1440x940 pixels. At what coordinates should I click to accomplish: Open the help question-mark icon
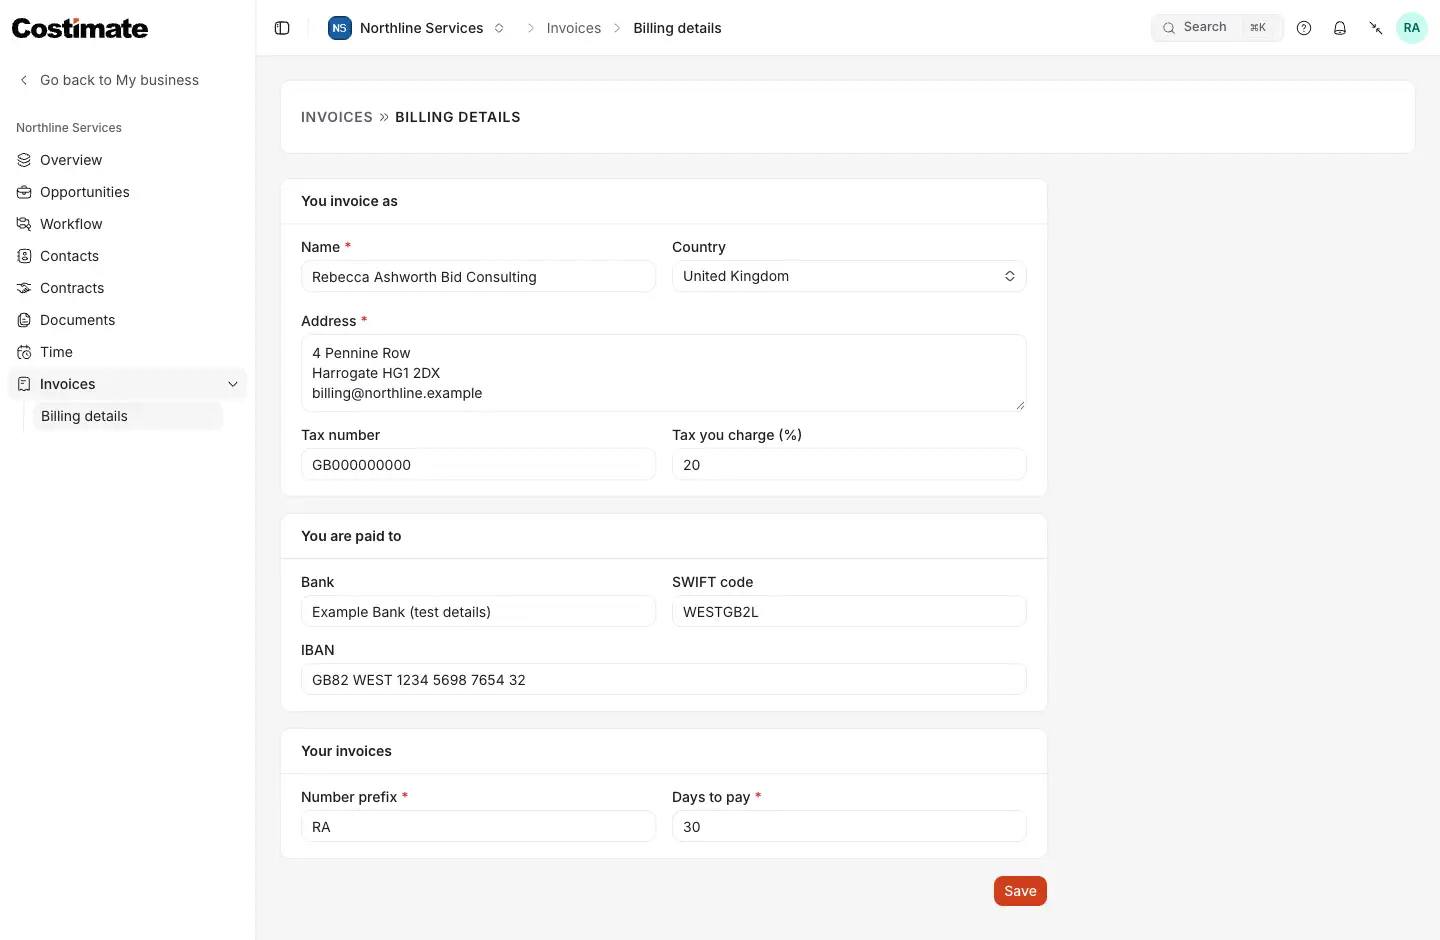[1304, 28]
